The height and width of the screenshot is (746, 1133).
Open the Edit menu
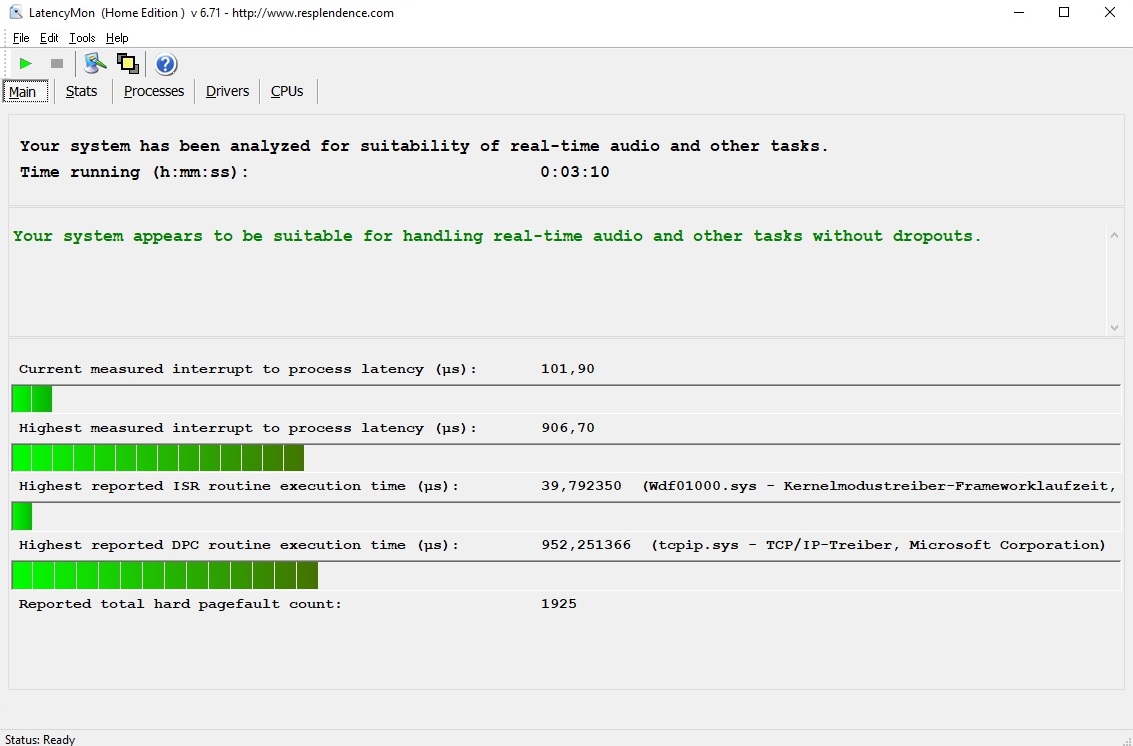tap(49, 38)
